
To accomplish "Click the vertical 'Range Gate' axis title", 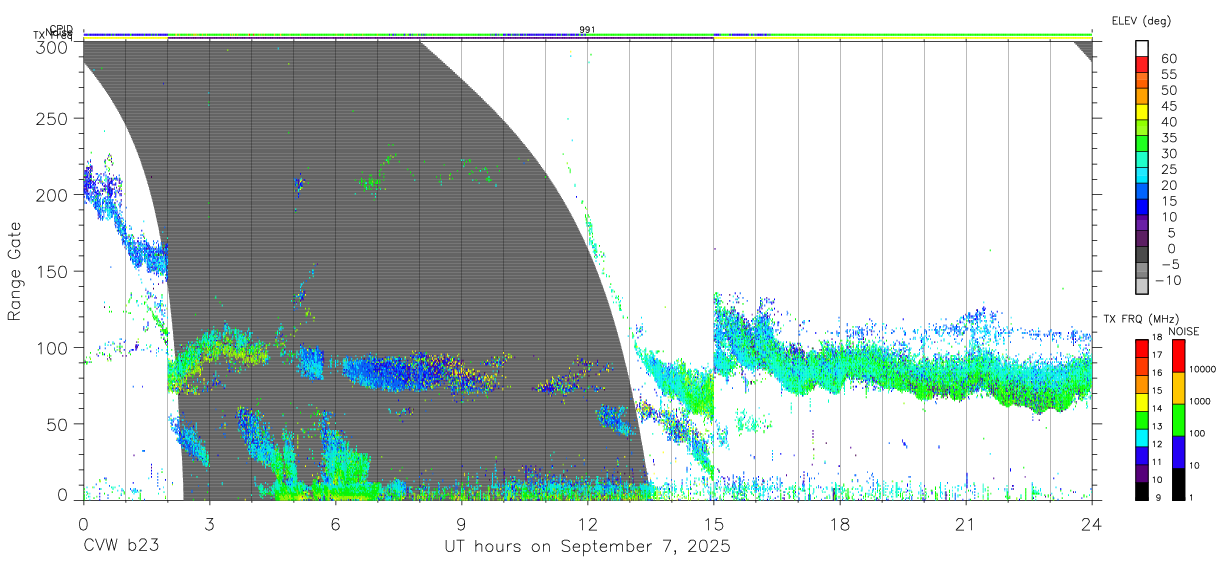I will pyautogui.click(x=15, y=271).
